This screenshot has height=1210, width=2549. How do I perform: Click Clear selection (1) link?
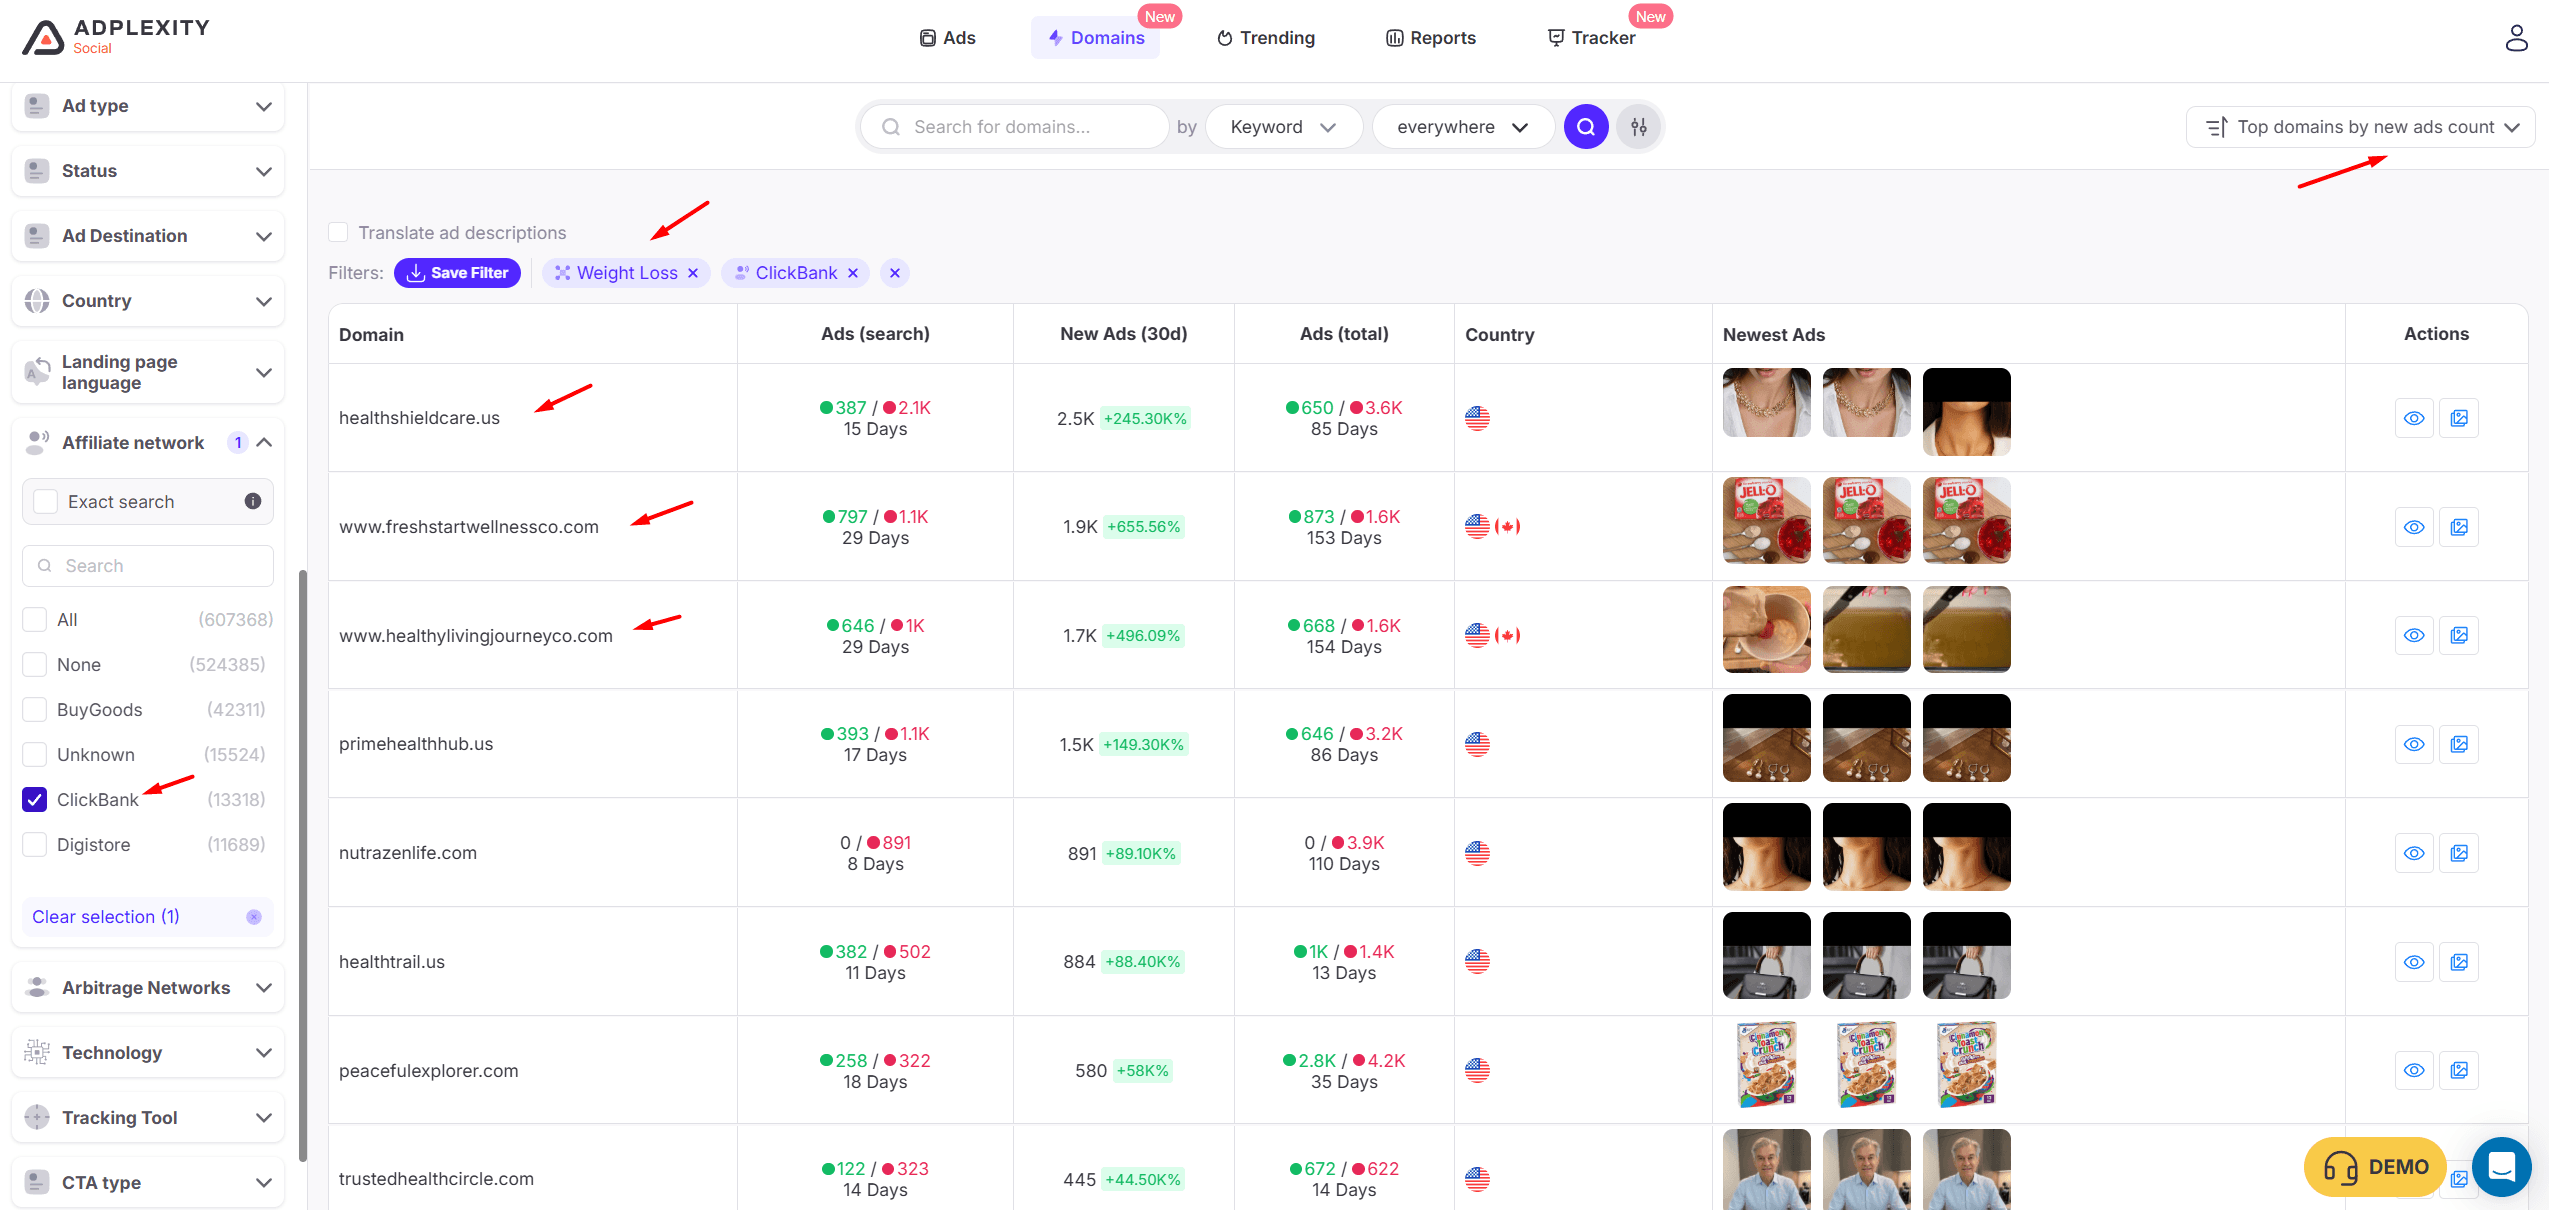[106, 916]
